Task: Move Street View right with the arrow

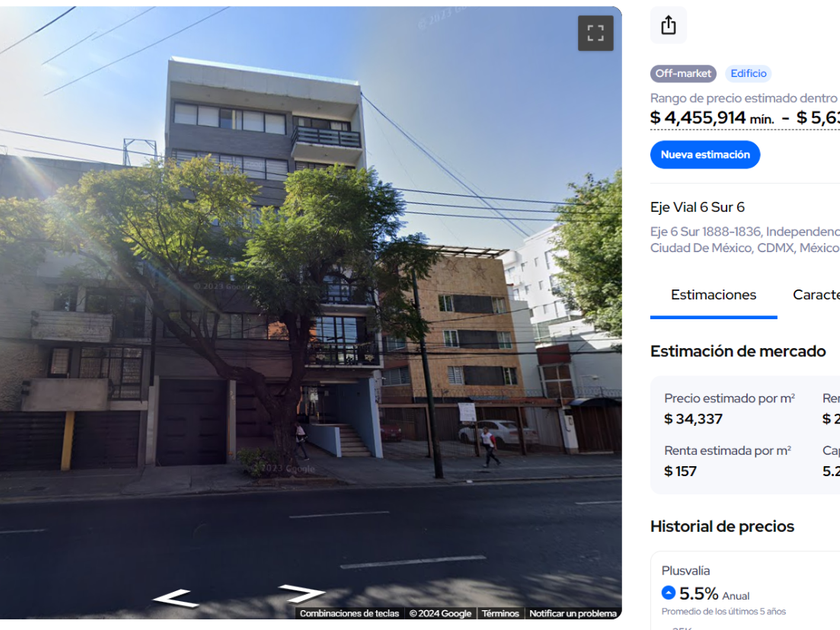Action: tap(302, 594)
